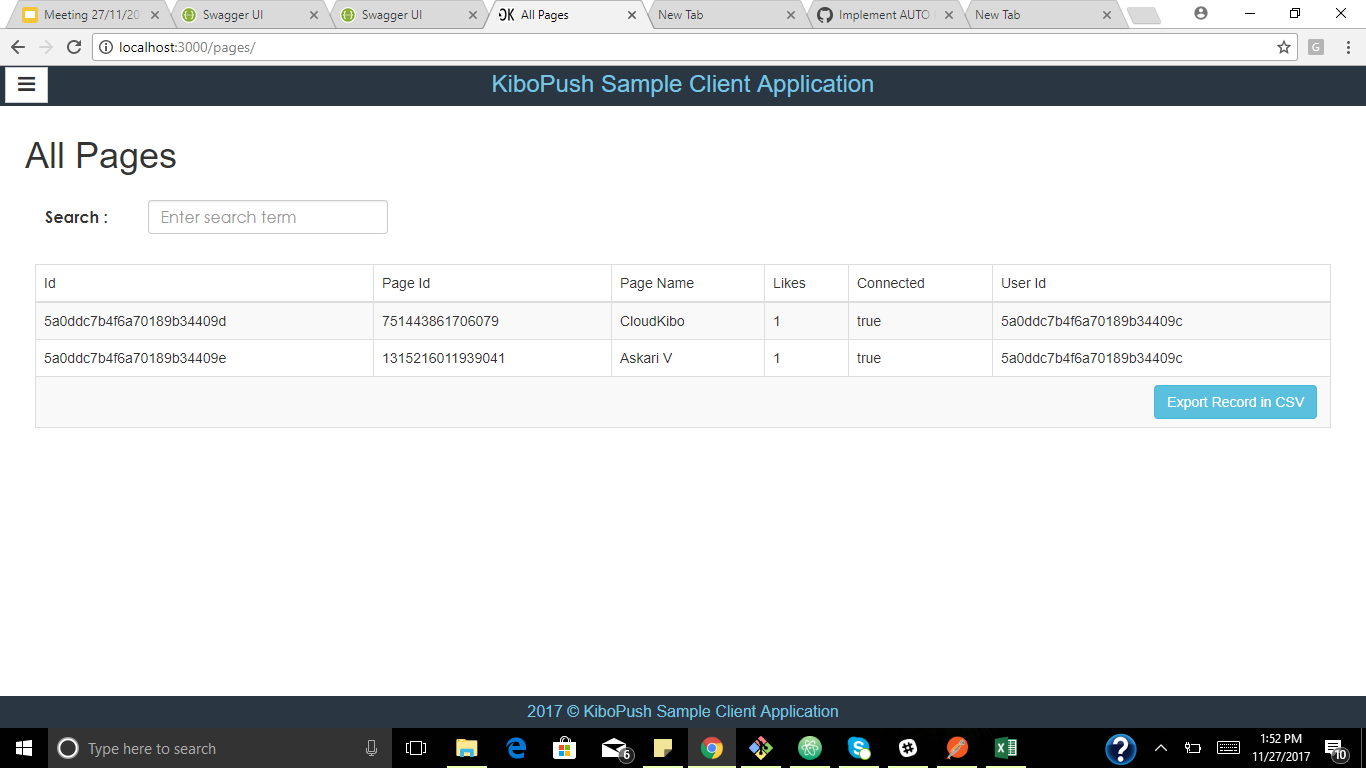Click Export Record in CSV button
The image size is (1366, 768).
(1235, 402)
